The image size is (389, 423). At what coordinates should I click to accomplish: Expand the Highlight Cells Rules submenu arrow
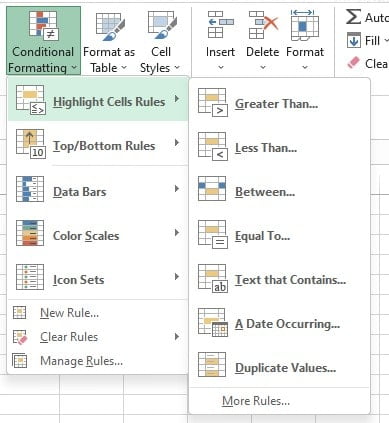click(x=177, y=99)
